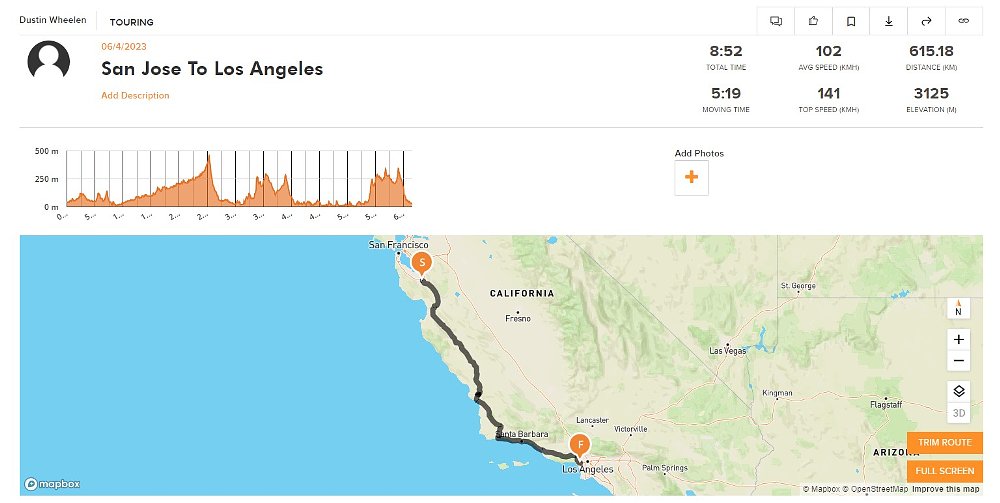Image resolution: width=1000 pixels, height=503 pixels.
Task: Click the elevation profile peak
Action: (208, 160)
